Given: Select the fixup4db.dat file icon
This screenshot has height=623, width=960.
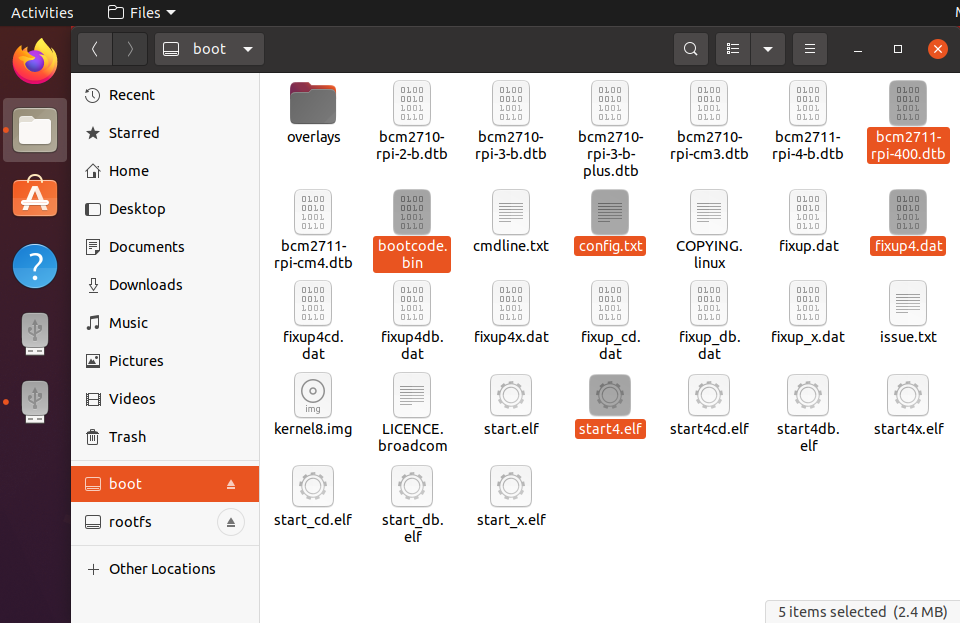Looking at the screenshot, I should 412,303.
